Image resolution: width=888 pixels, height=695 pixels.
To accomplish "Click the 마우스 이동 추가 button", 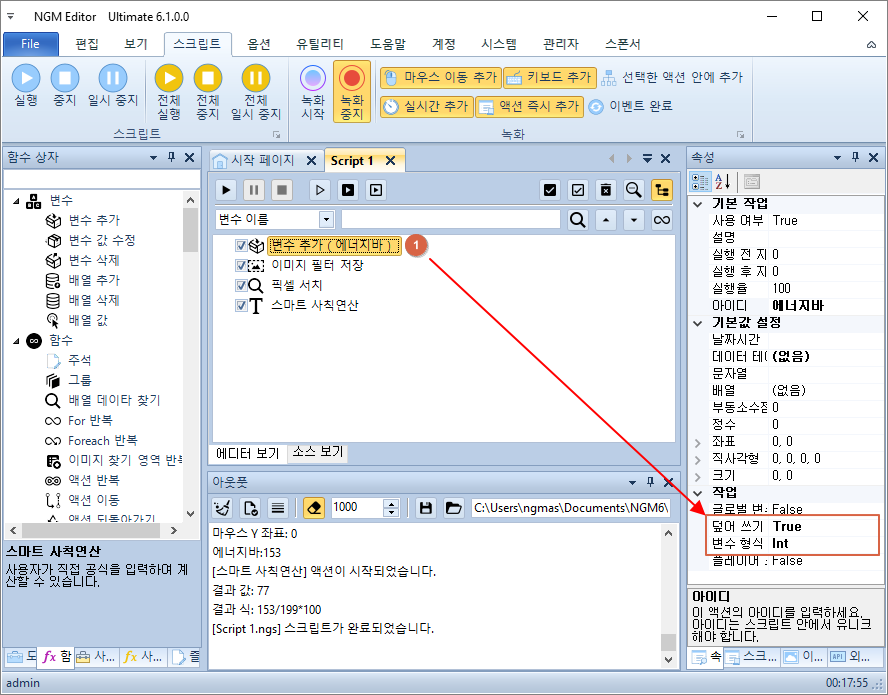I will click(x=441, y=78).
